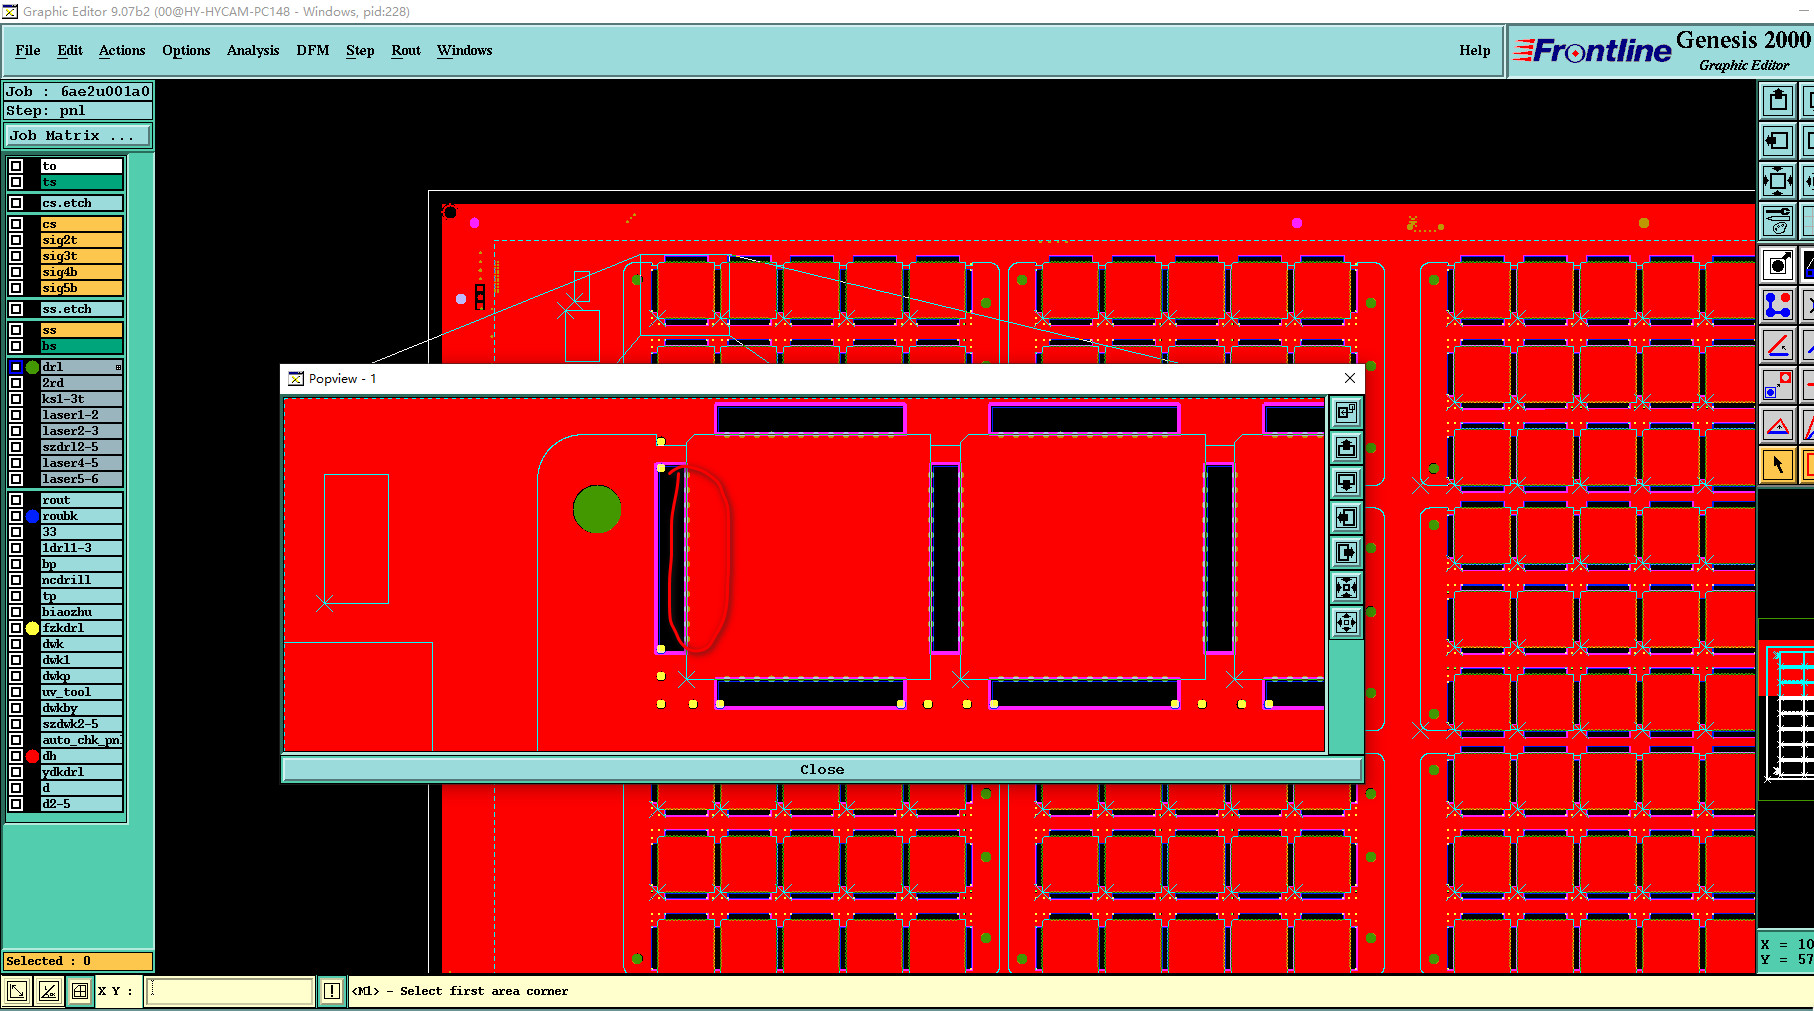The width and height of the screenshot is (1814, 1011).
Task: Open the Help menu
Action: coord(1474,50)
